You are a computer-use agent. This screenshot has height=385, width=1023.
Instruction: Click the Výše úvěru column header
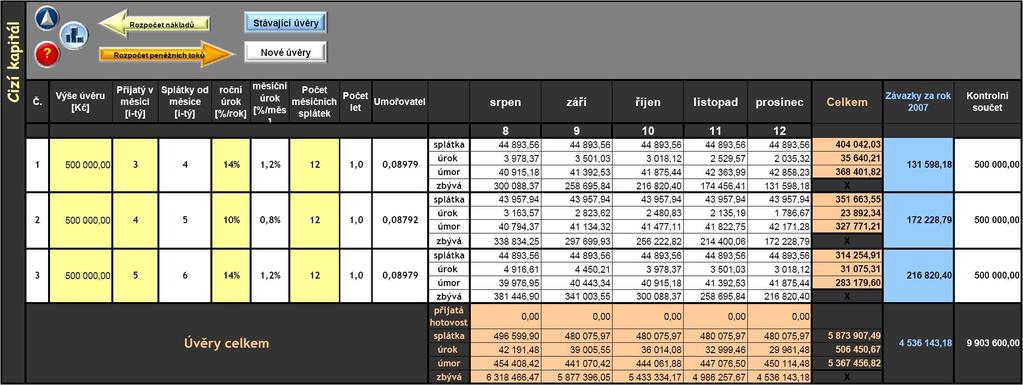80,102
